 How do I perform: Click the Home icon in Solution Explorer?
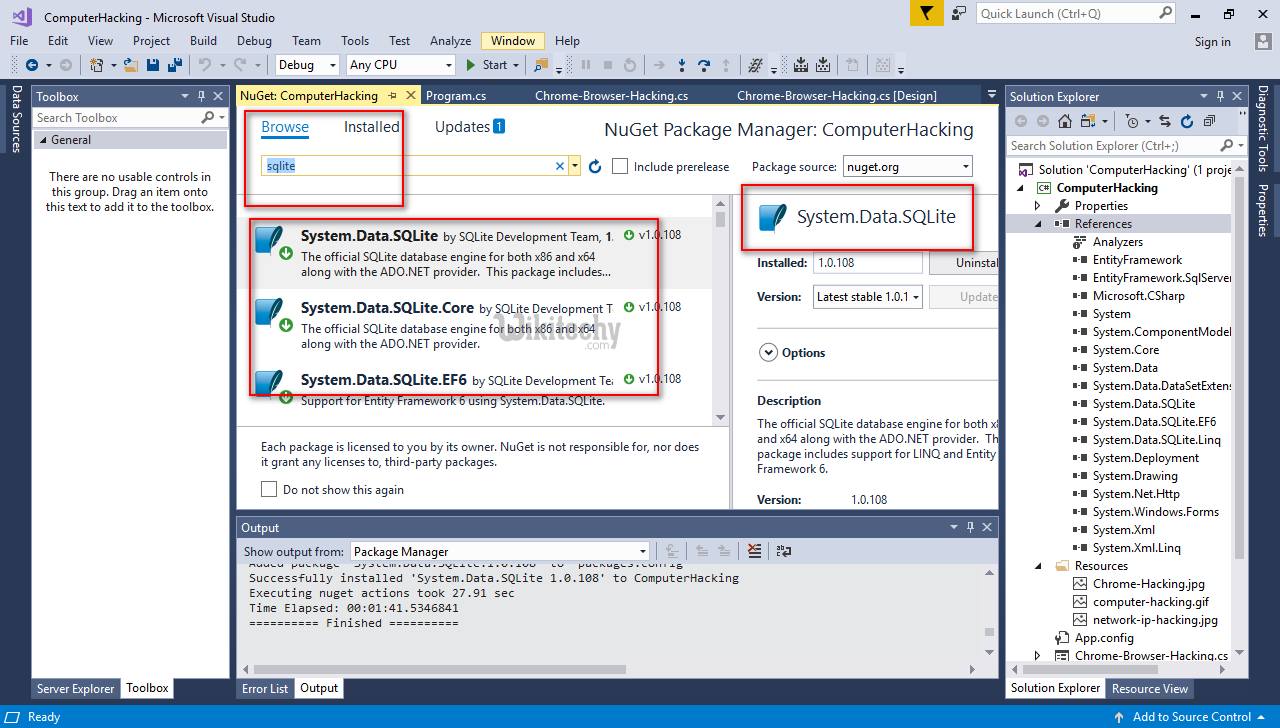pos(1065,121)
